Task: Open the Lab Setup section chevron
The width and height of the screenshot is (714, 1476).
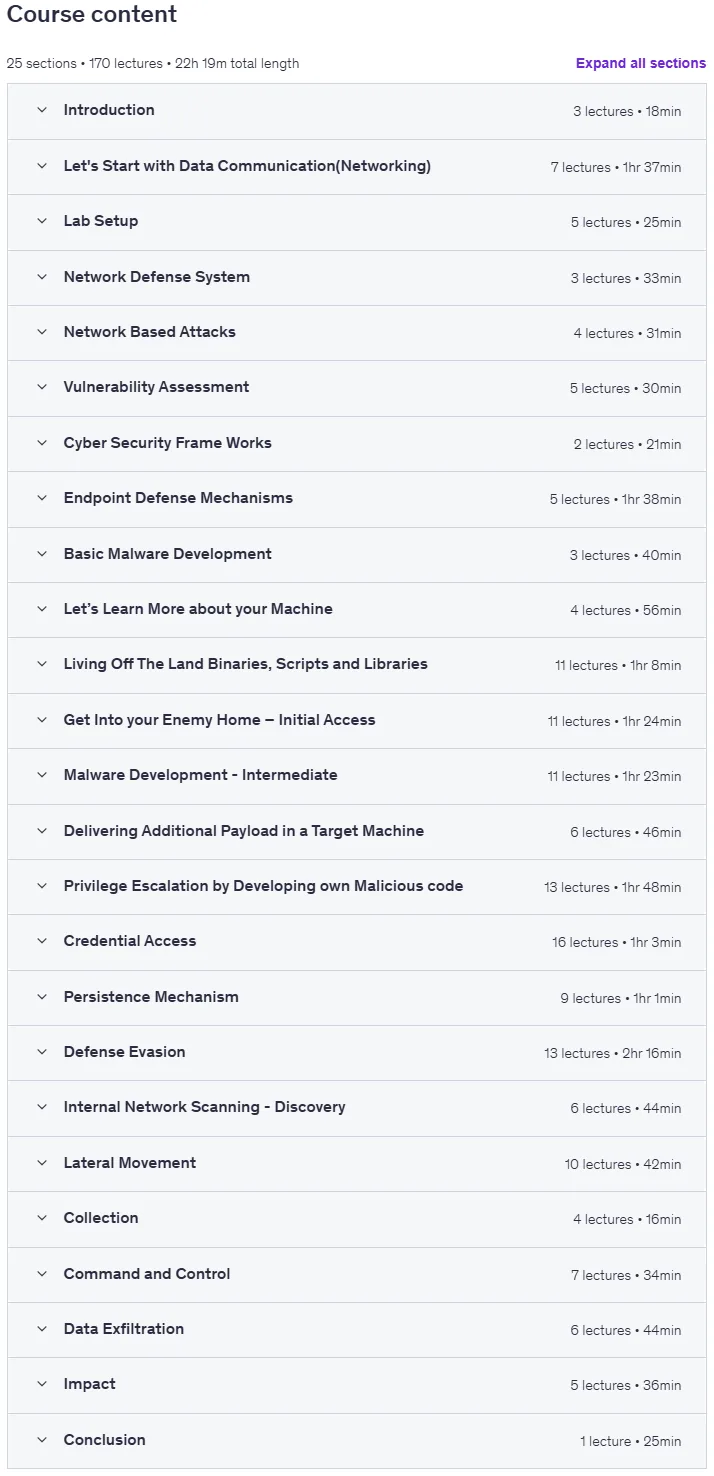Action: (x=42, y=221)
